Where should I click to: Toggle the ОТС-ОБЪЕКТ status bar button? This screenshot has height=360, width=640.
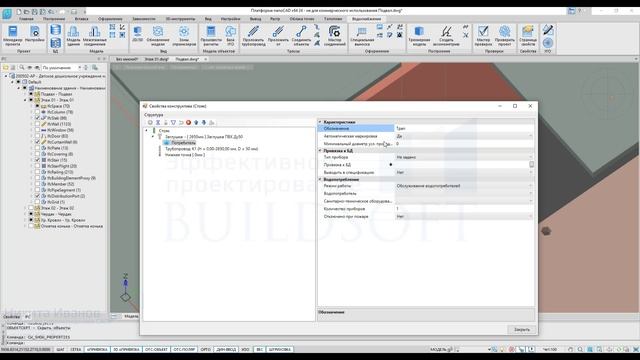pyautogui.click(x=156, y=349)
